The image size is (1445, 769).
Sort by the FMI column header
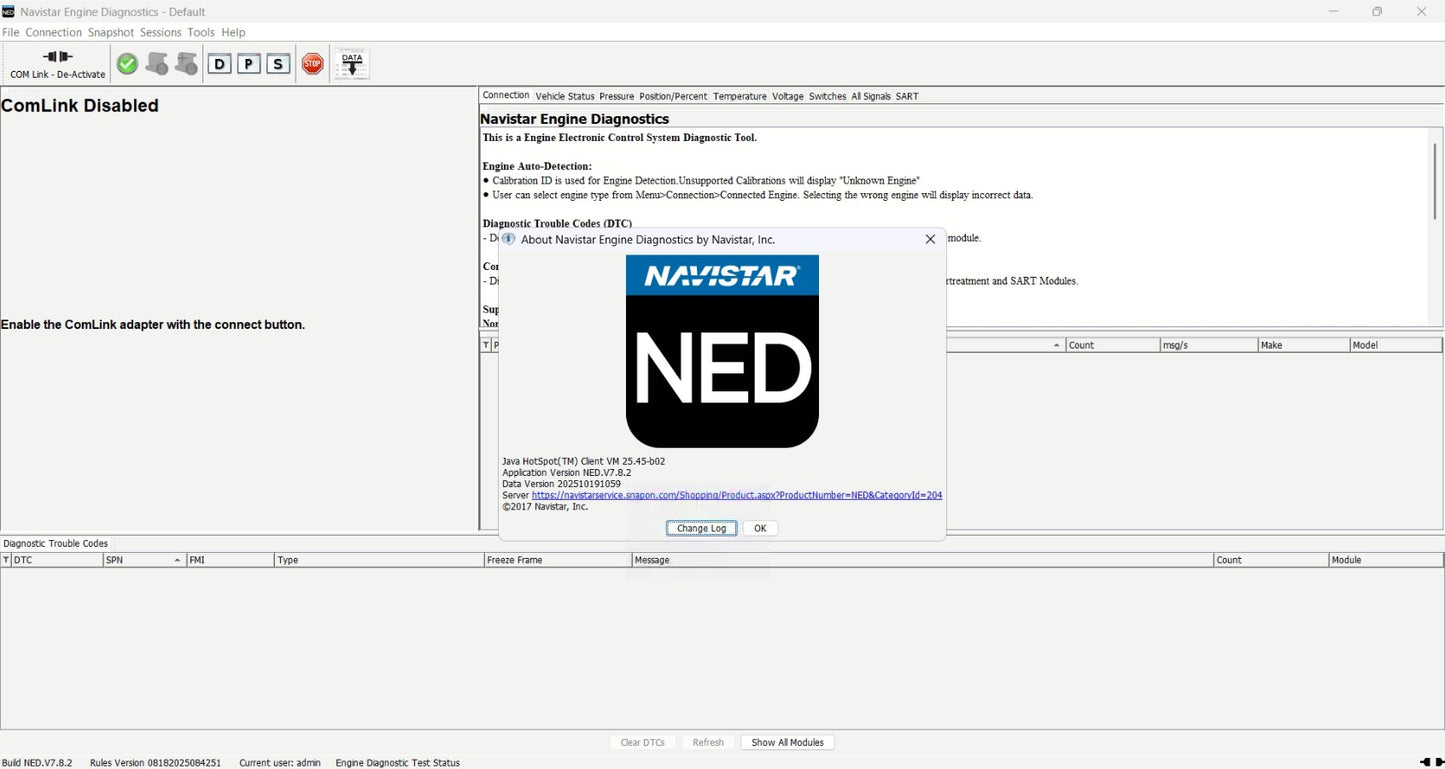coord(230,560)
